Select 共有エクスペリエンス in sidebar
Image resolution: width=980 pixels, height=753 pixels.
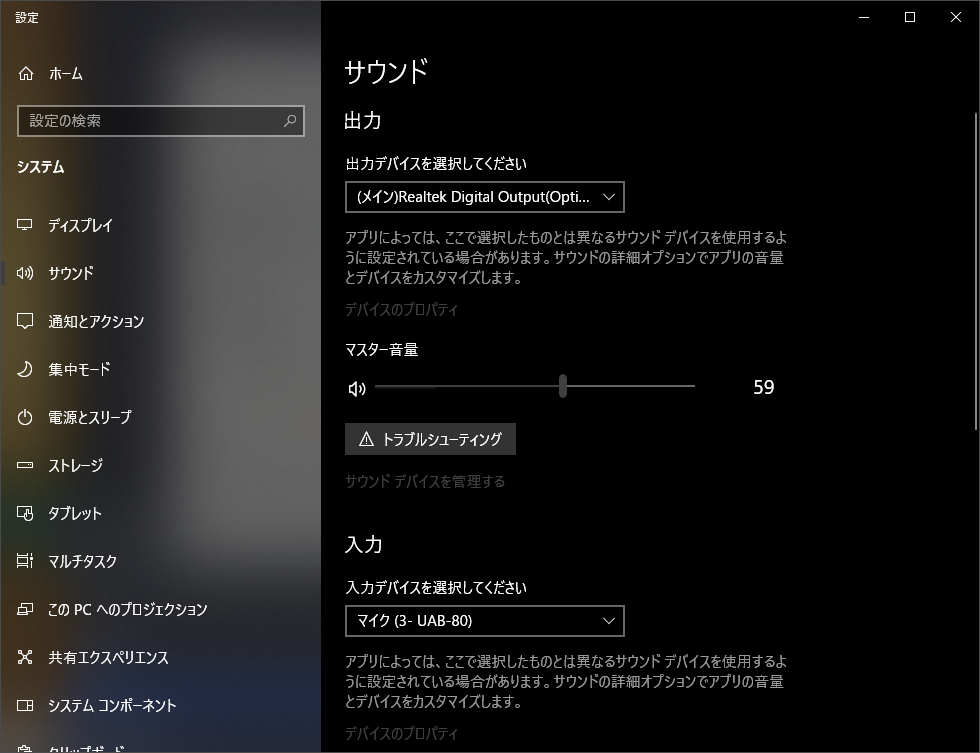[108, 658]
